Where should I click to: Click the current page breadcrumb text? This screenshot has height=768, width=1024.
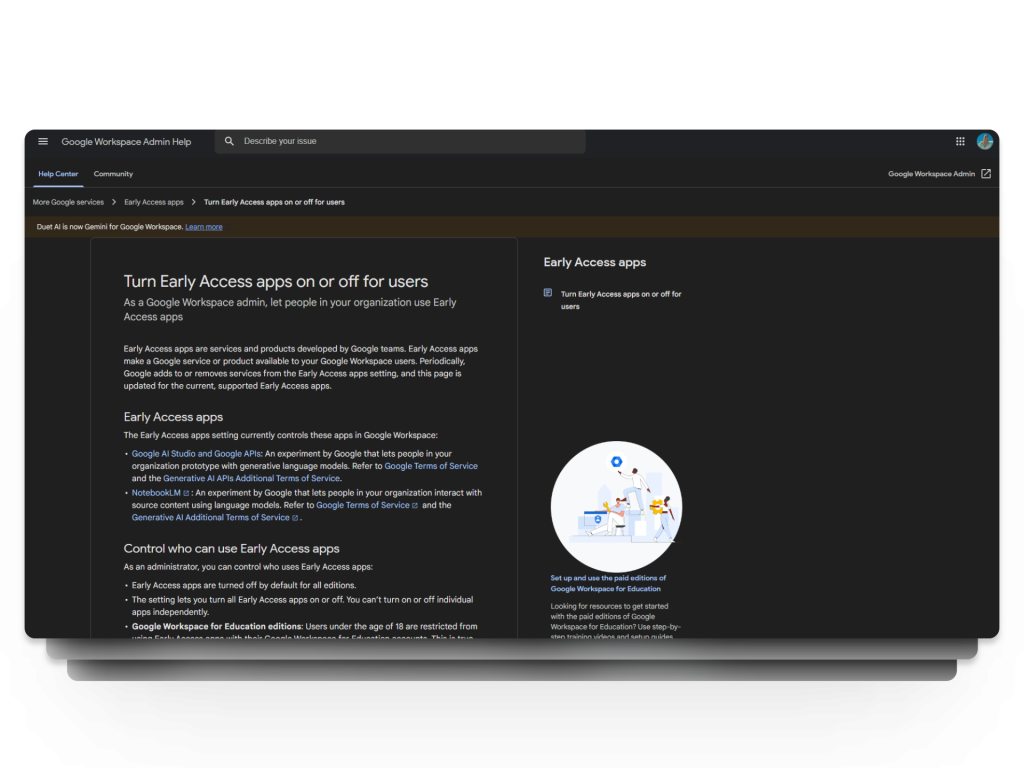[x=274, y=202]
